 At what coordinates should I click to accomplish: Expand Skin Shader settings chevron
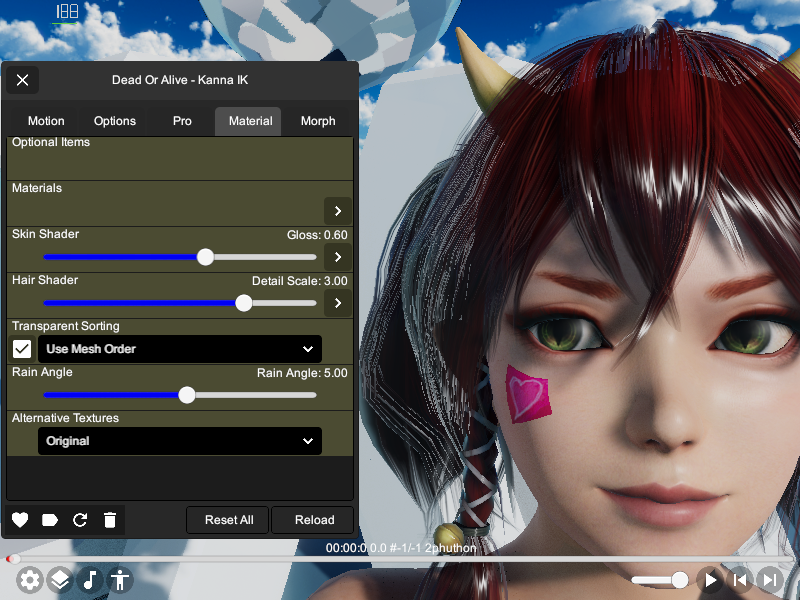click(x=338, y=257)
